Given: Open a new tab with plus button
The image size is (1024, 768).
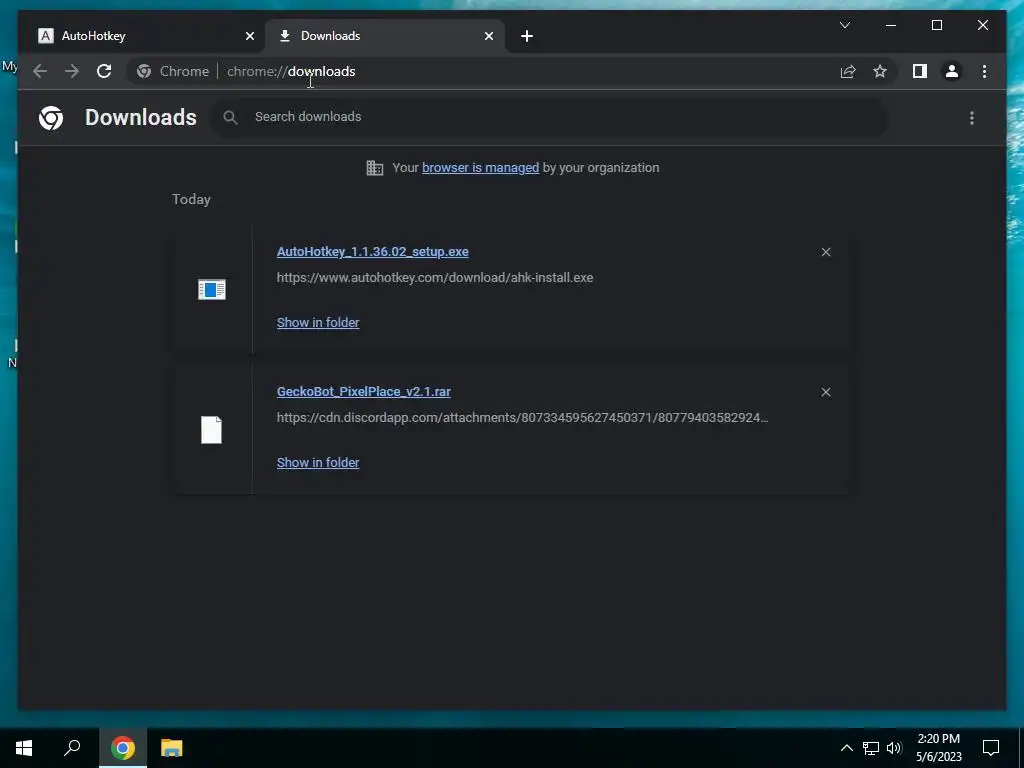Looking at the screenshot, I should (x=527, y=36).
